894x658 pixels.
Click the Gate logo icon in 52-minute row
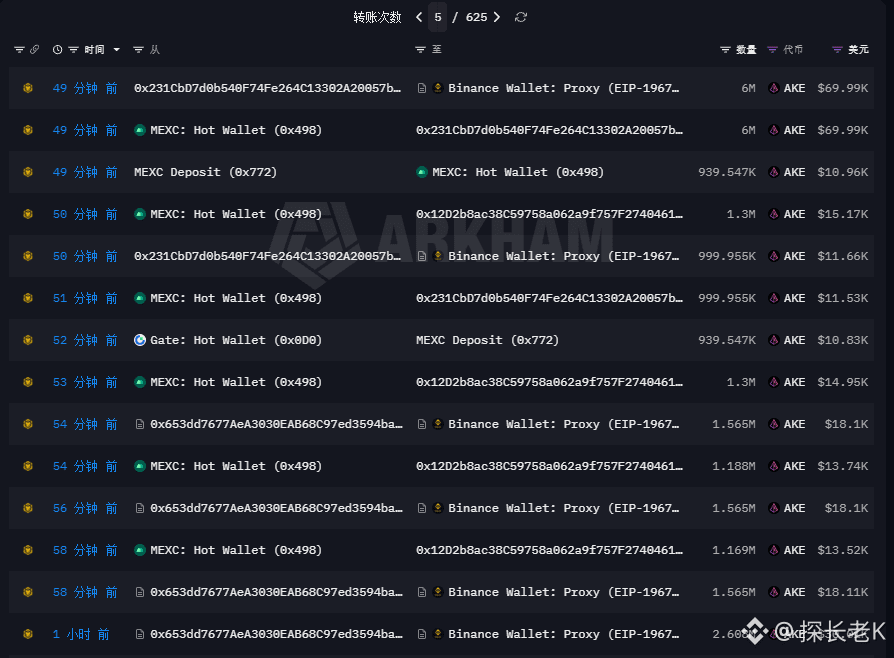[x=140, y=340]
